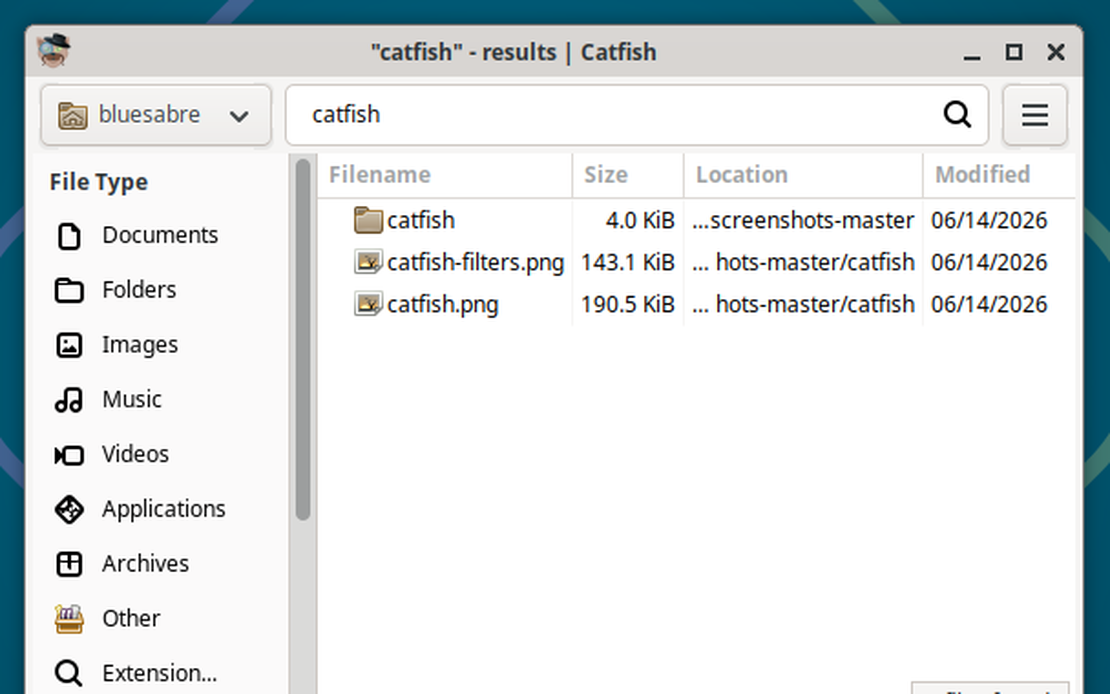Click the catfish.png image file icon
Image resolution: width=1110 pixels, height=694 pixels.
click(x=368, y=305)
